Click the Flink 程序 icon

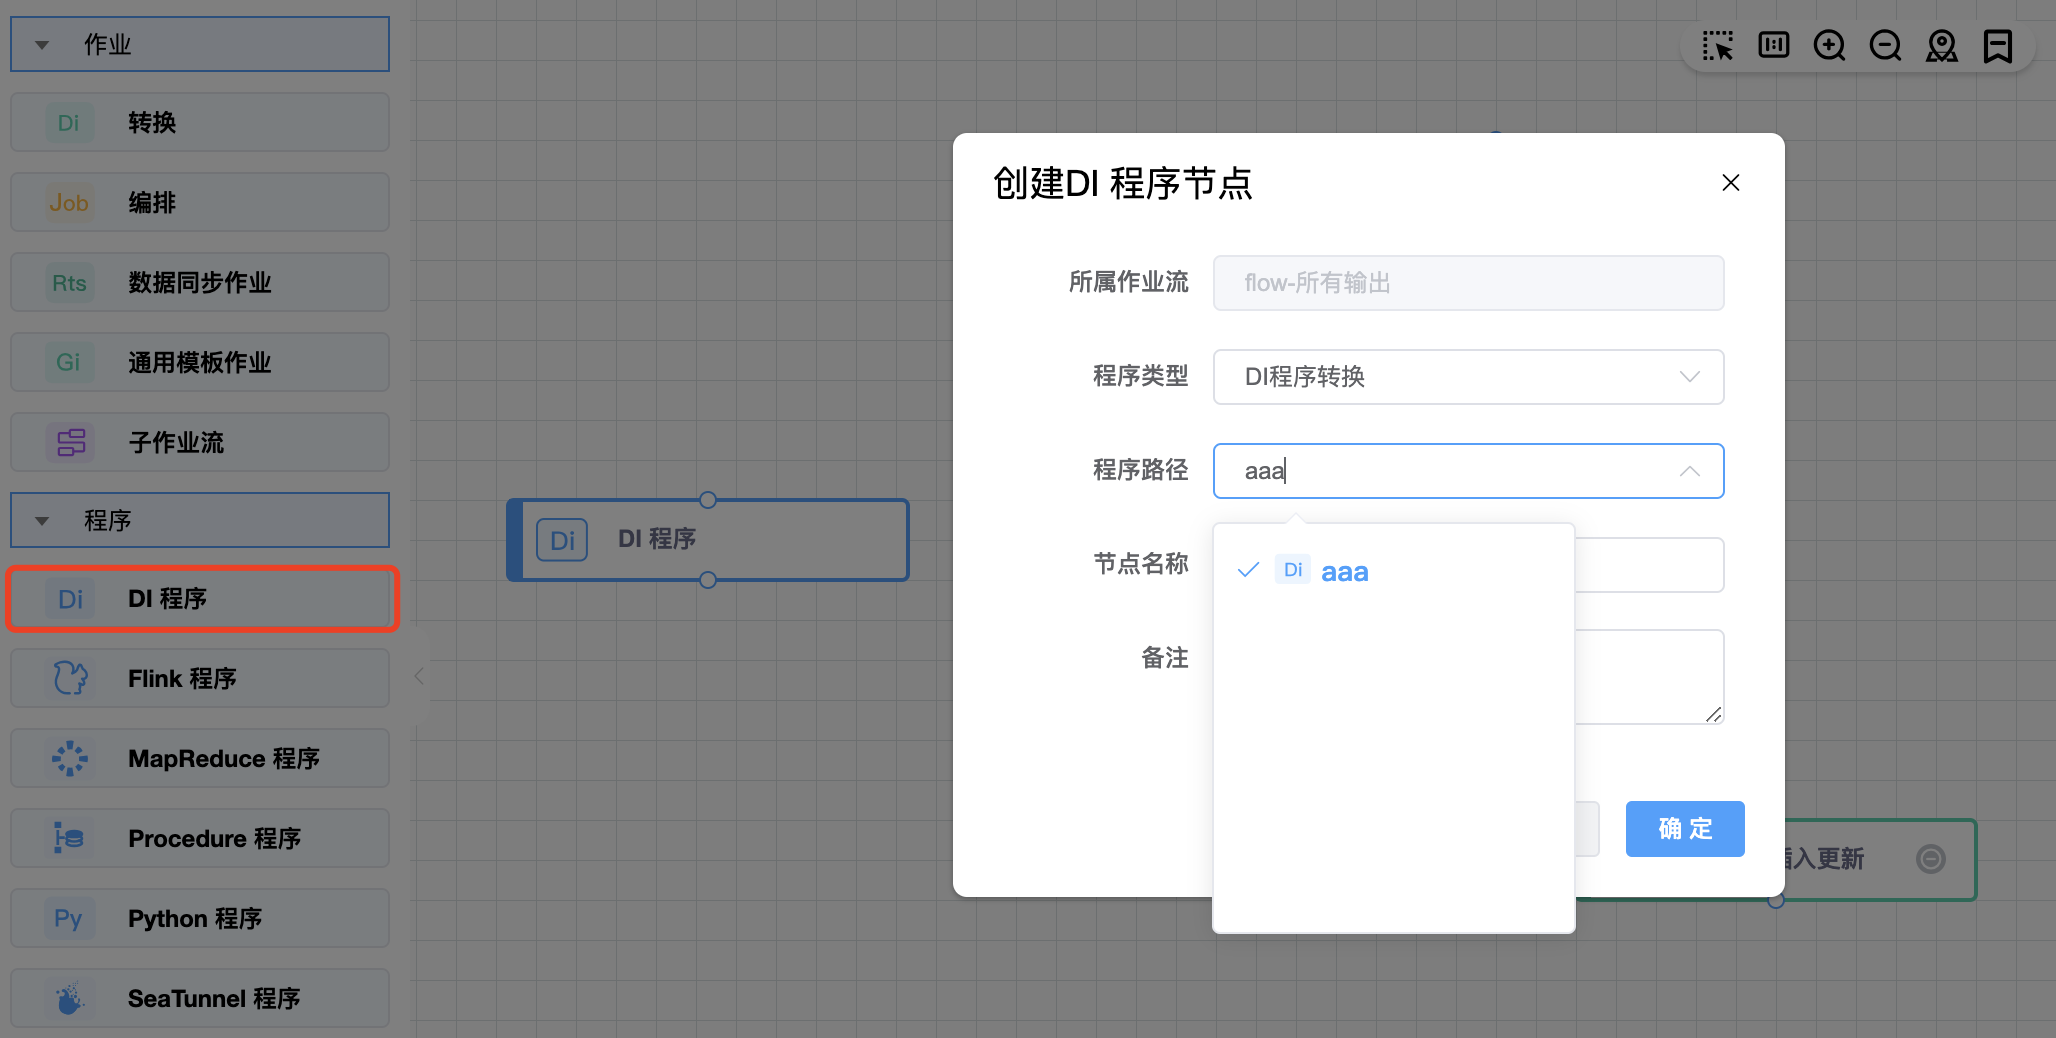click(x=70, y=678)
